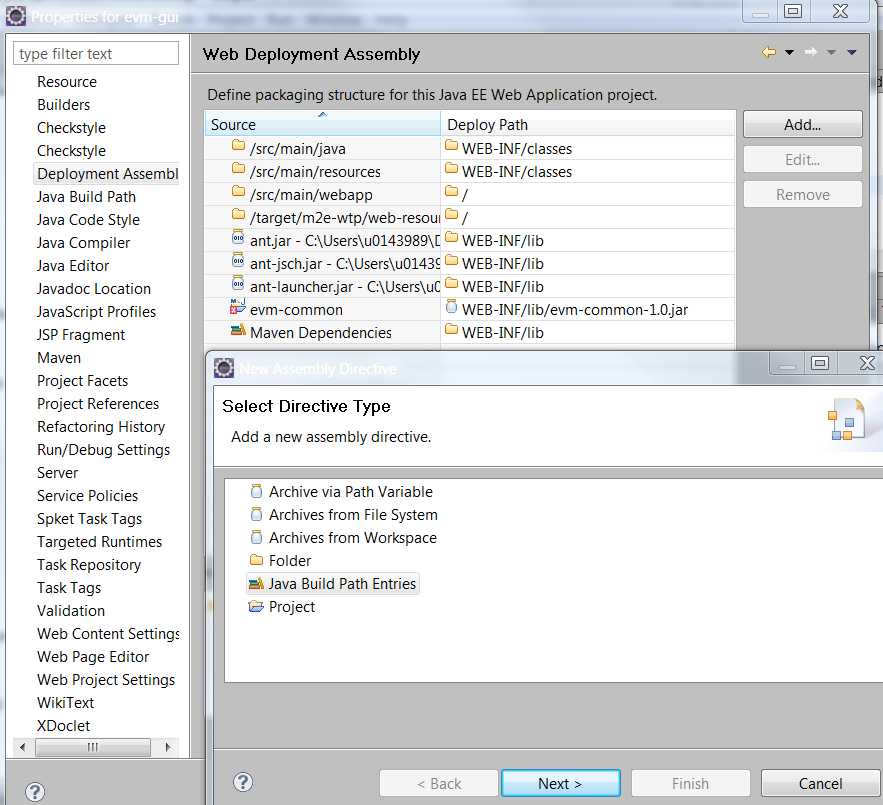883x805 pixels.
Task: Click the Java Build Path Entries icon
Action: pyautogui.click(x=256, y=584)
